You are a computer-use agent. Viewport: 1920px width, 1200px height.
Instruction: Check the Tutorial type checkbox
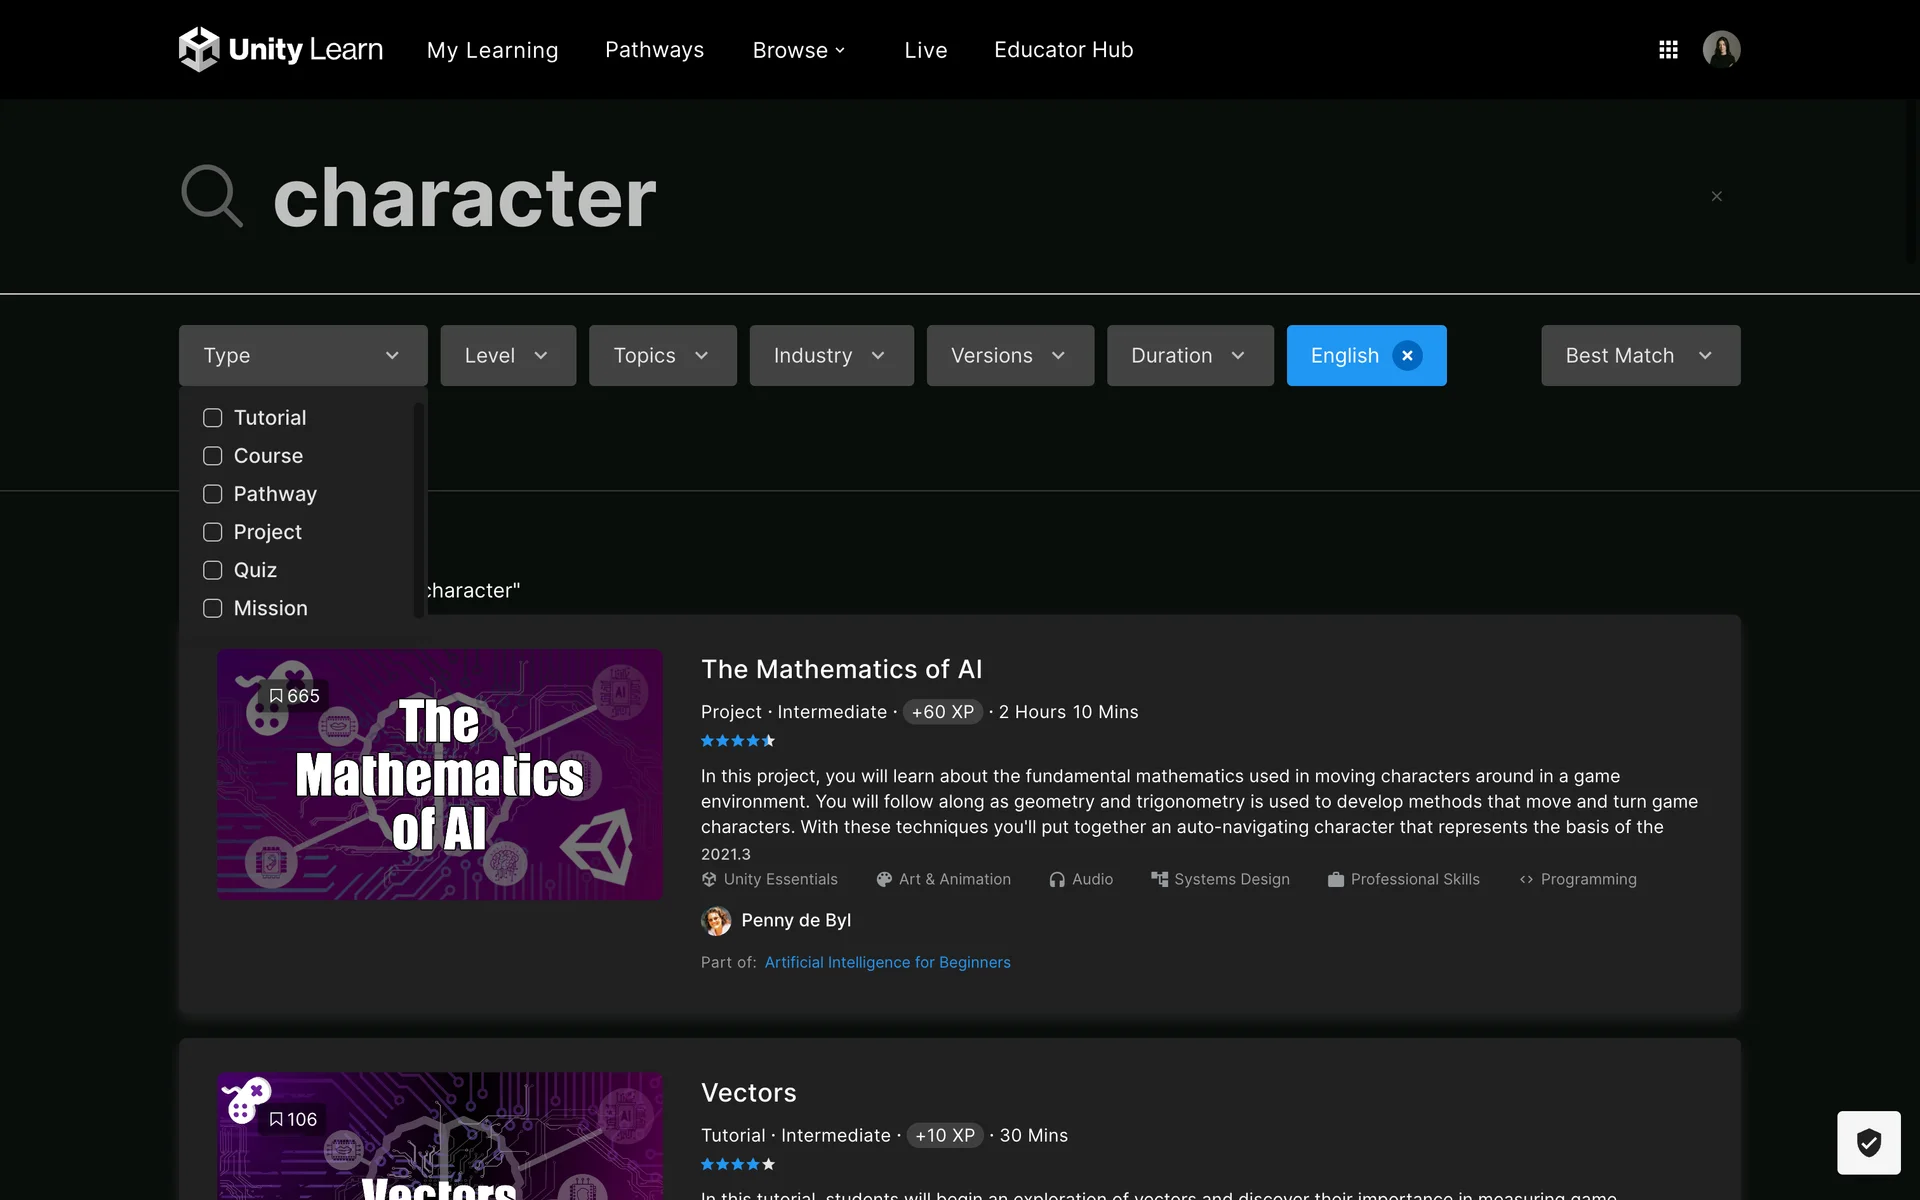coord(213,418)
